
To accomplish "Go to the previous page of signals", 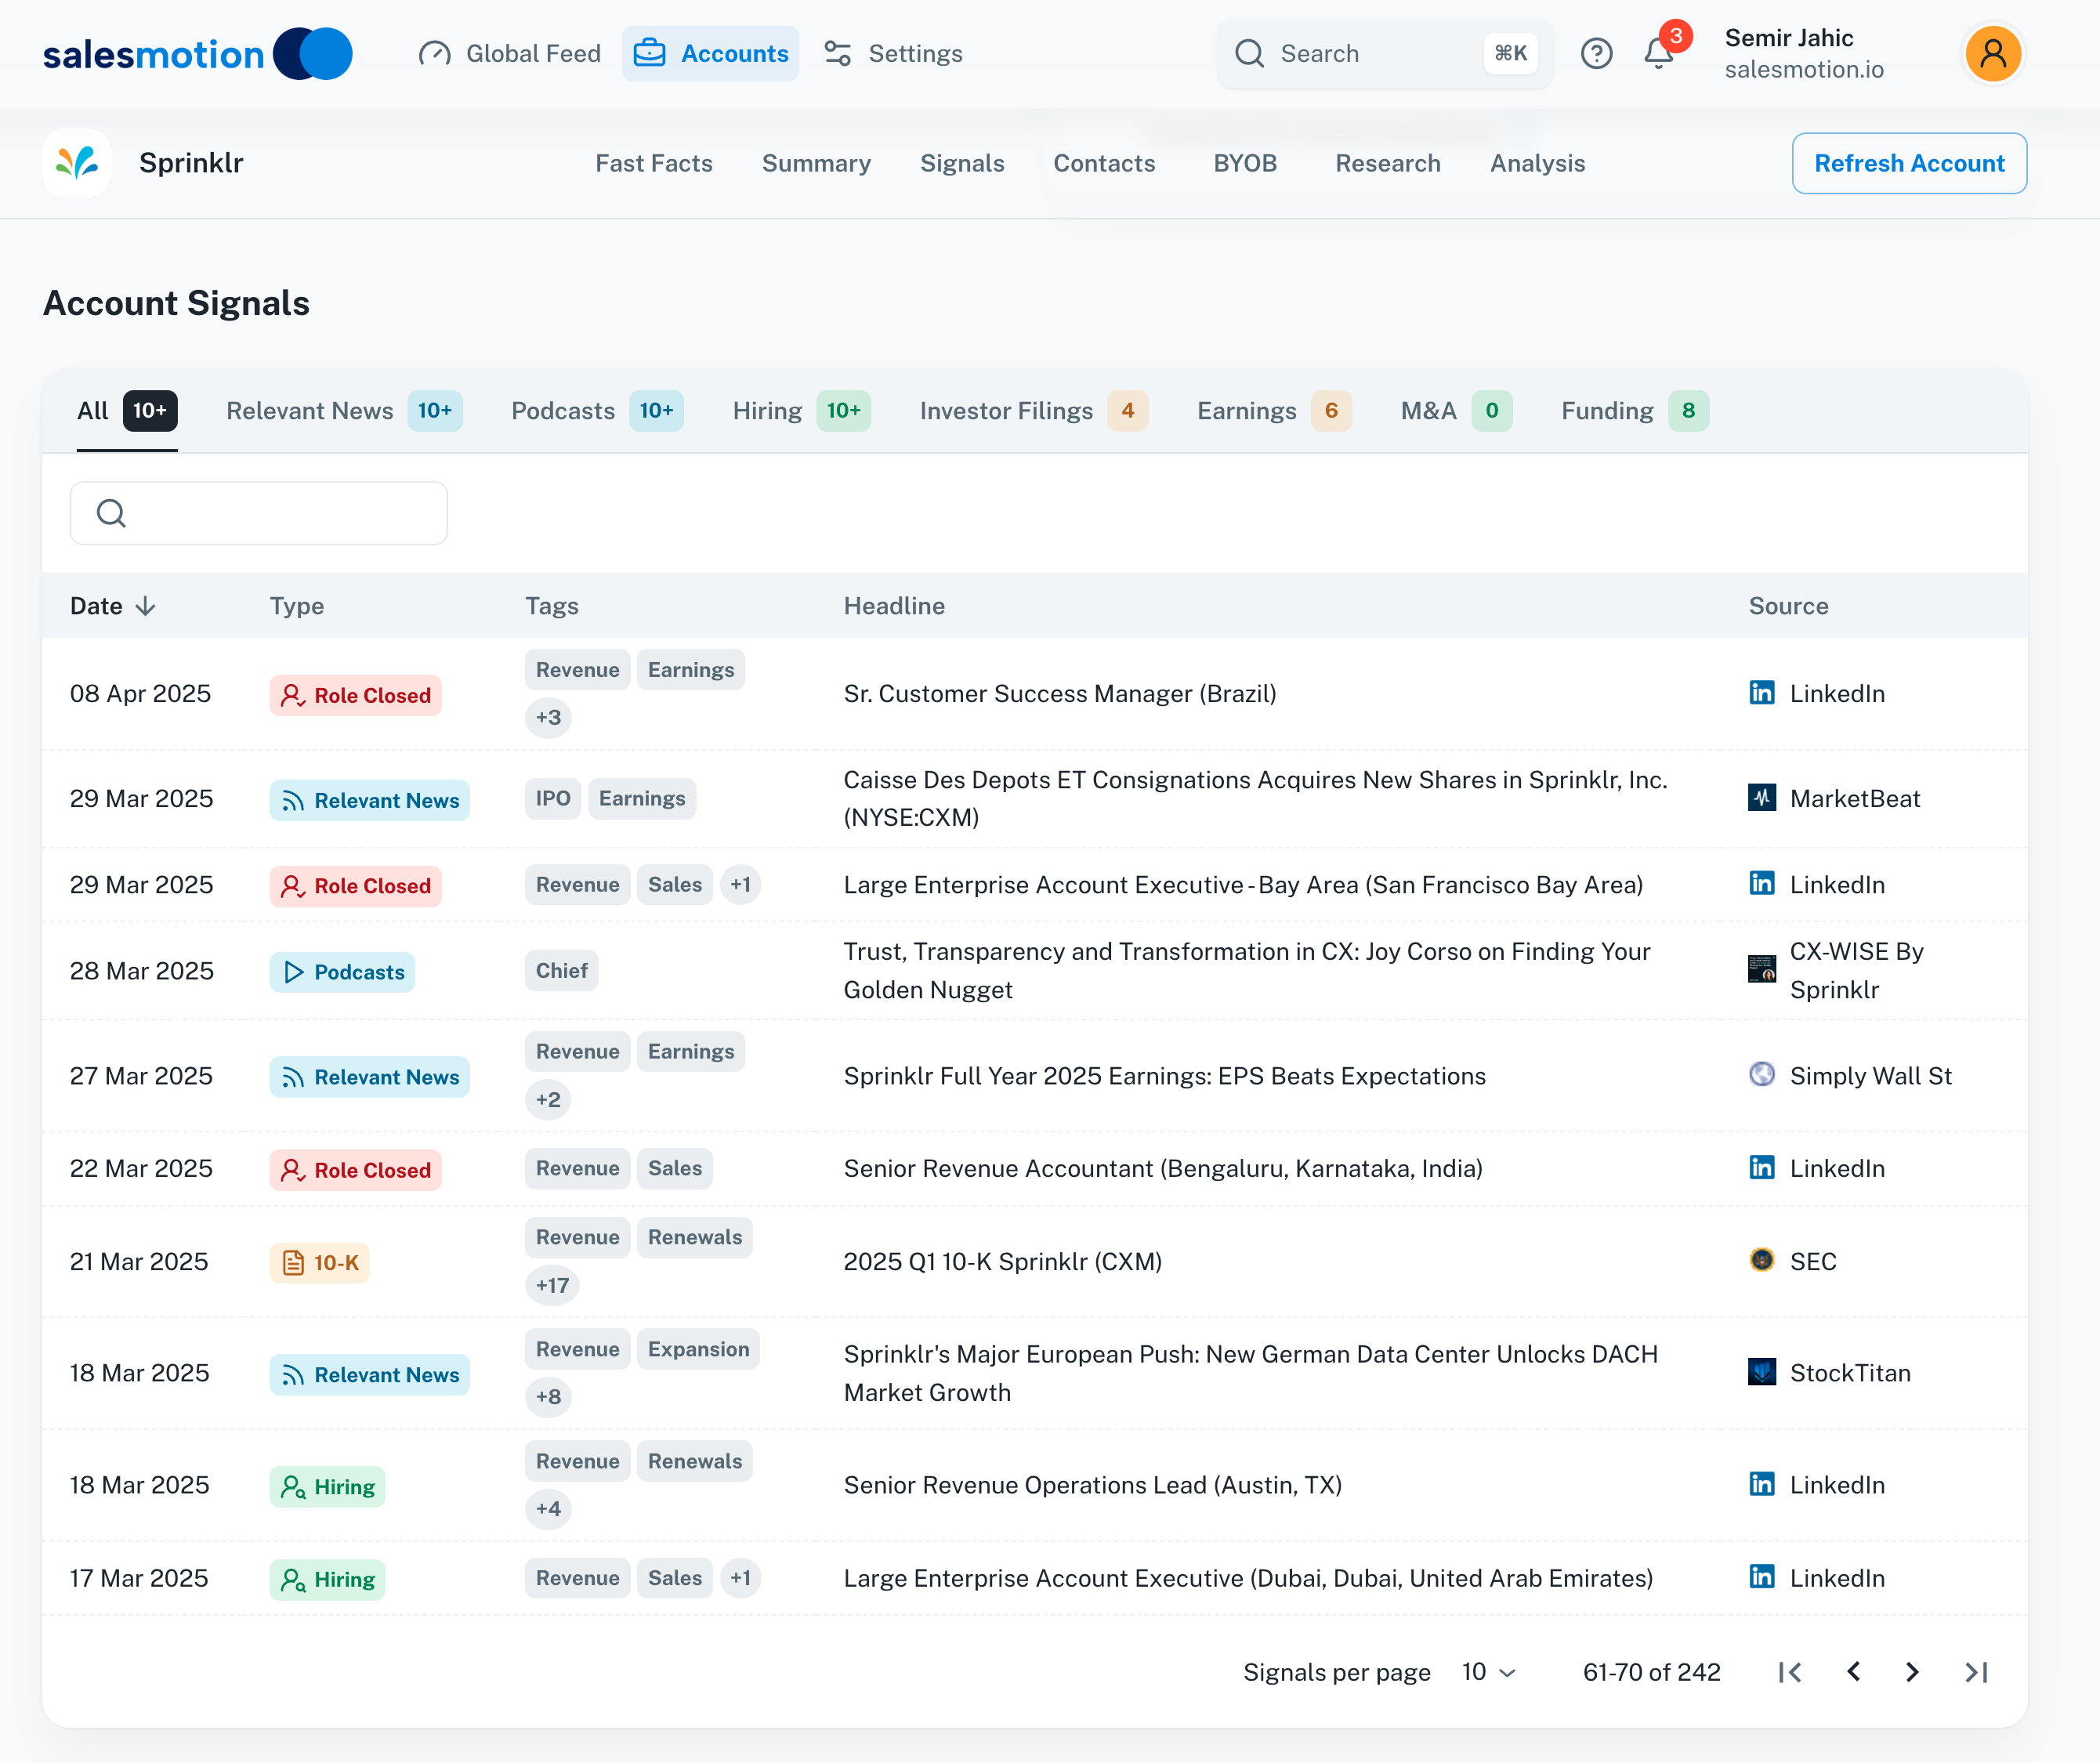I will click(x=1853, y=1672).
